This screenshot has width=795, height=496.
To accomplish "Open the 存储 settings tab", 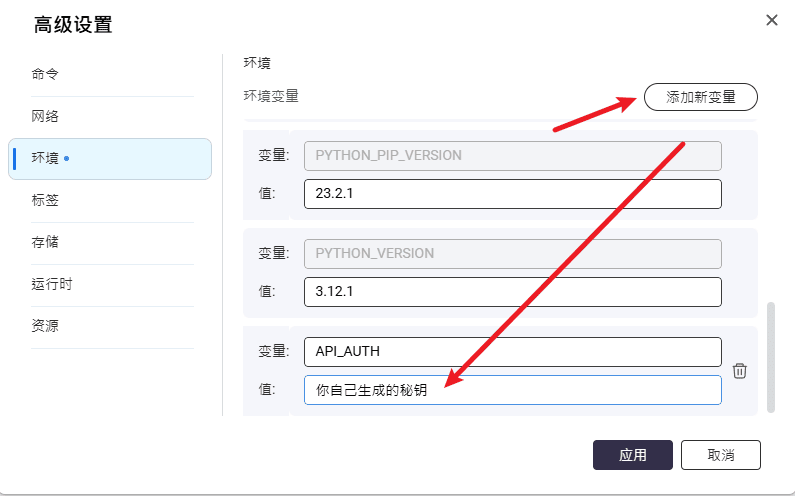I will pyautogui.click(x=45, y=242).
